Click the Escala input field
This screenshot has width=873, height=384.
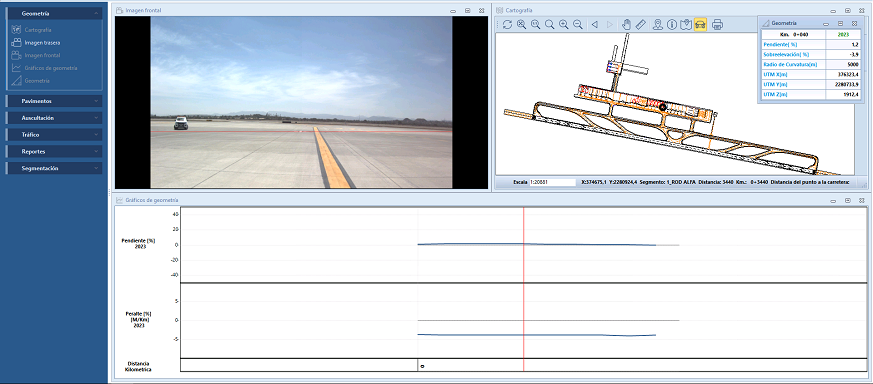click(x=552, y=182)
